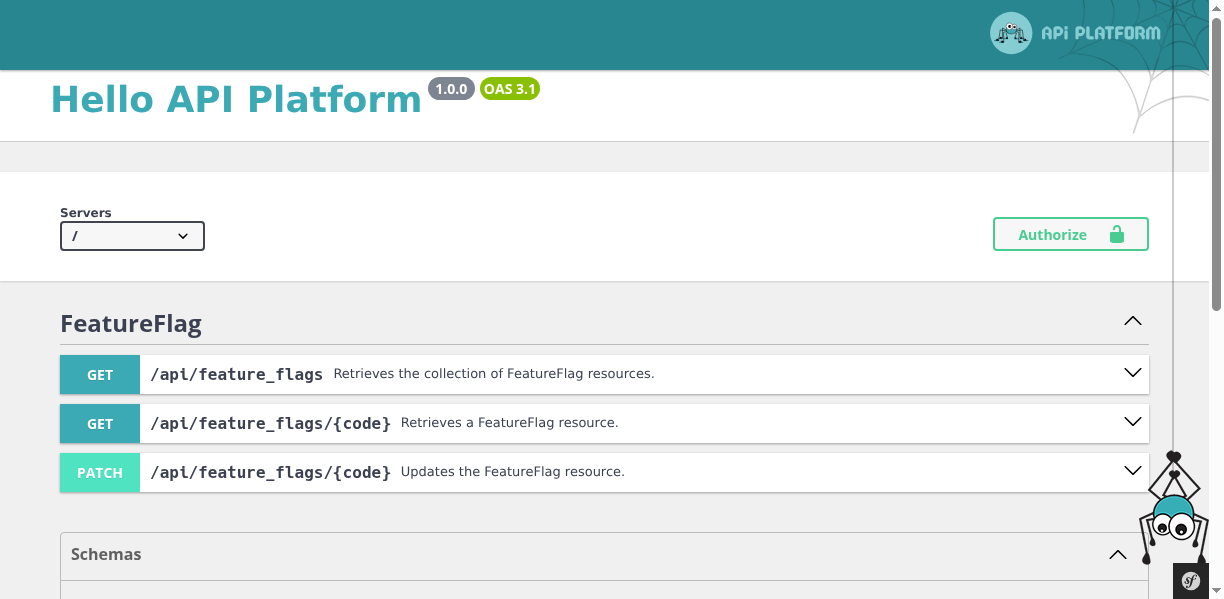Collapse the FeatureFlag section
This screenshot has height=599, width=1224.
tap(1132, 322)
